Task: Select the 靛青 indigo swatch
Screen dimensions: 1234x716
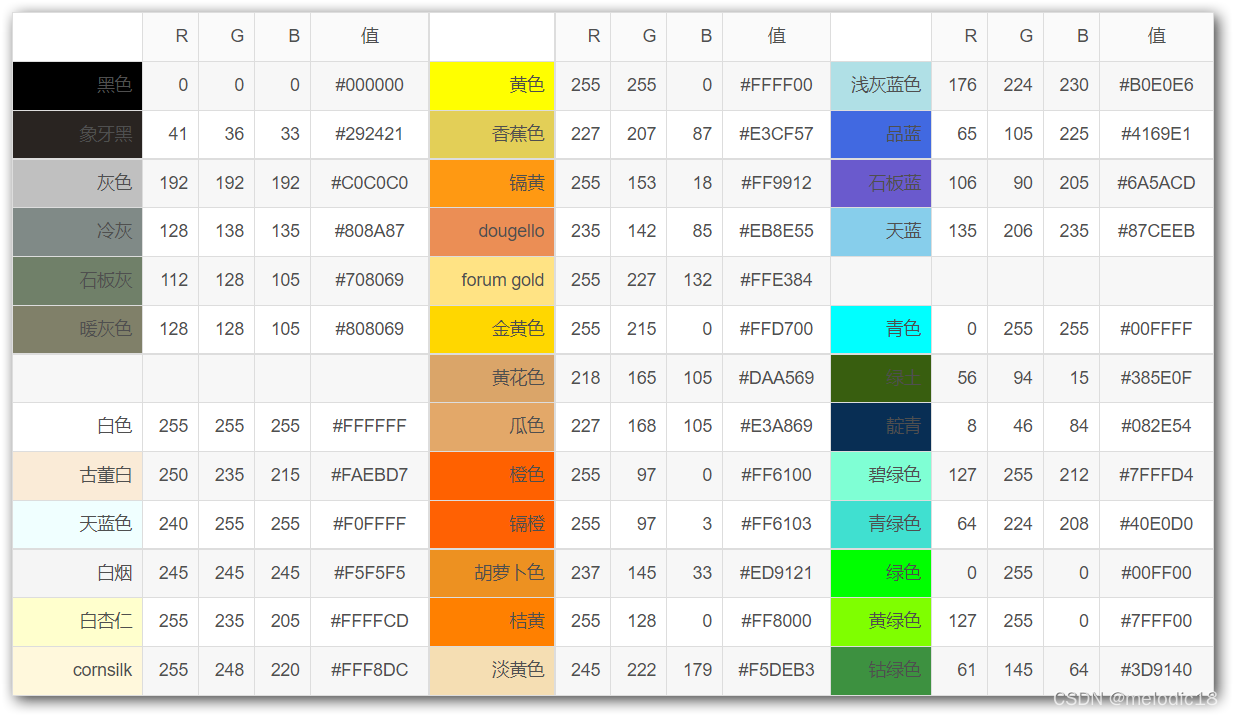Action: (x=880, y=427)
